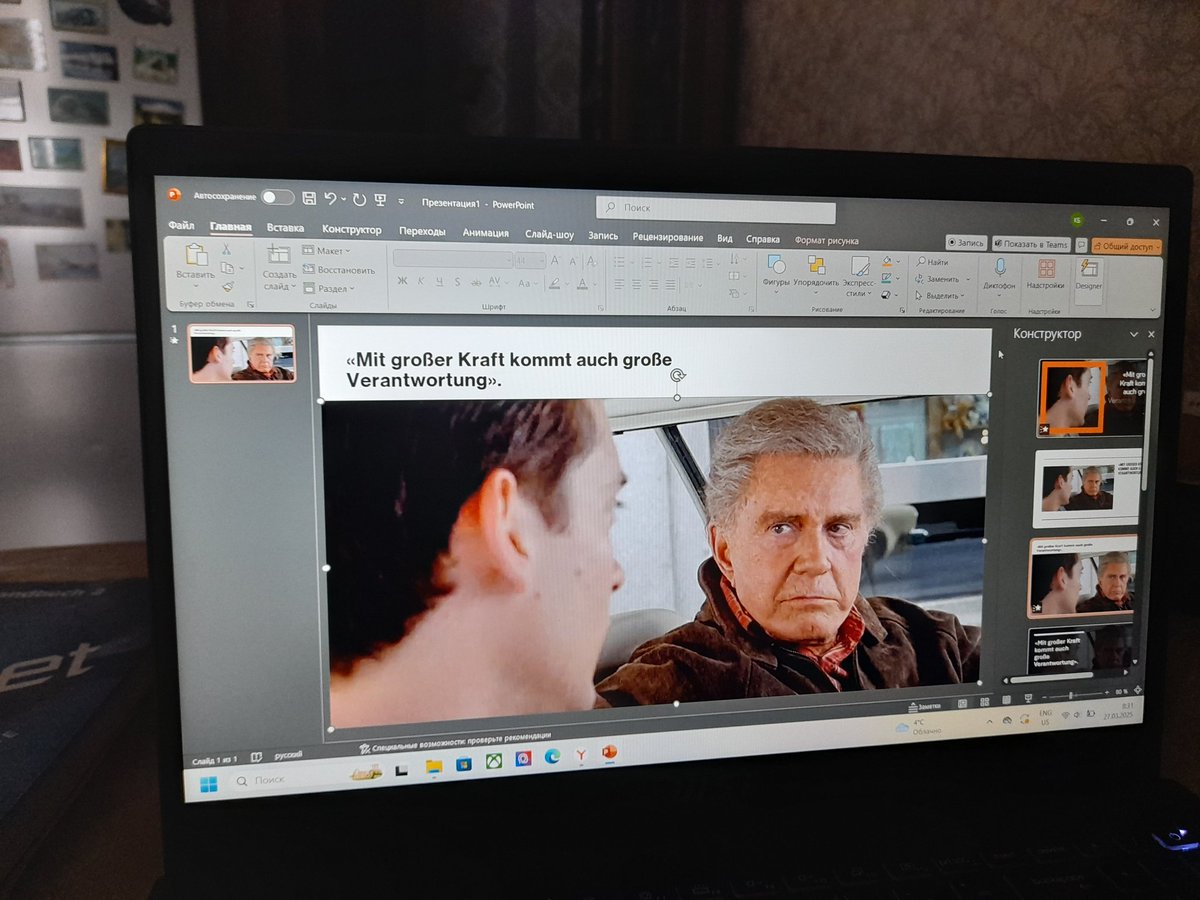Toggle strikethrough formatting

click(x=478, y=283)
